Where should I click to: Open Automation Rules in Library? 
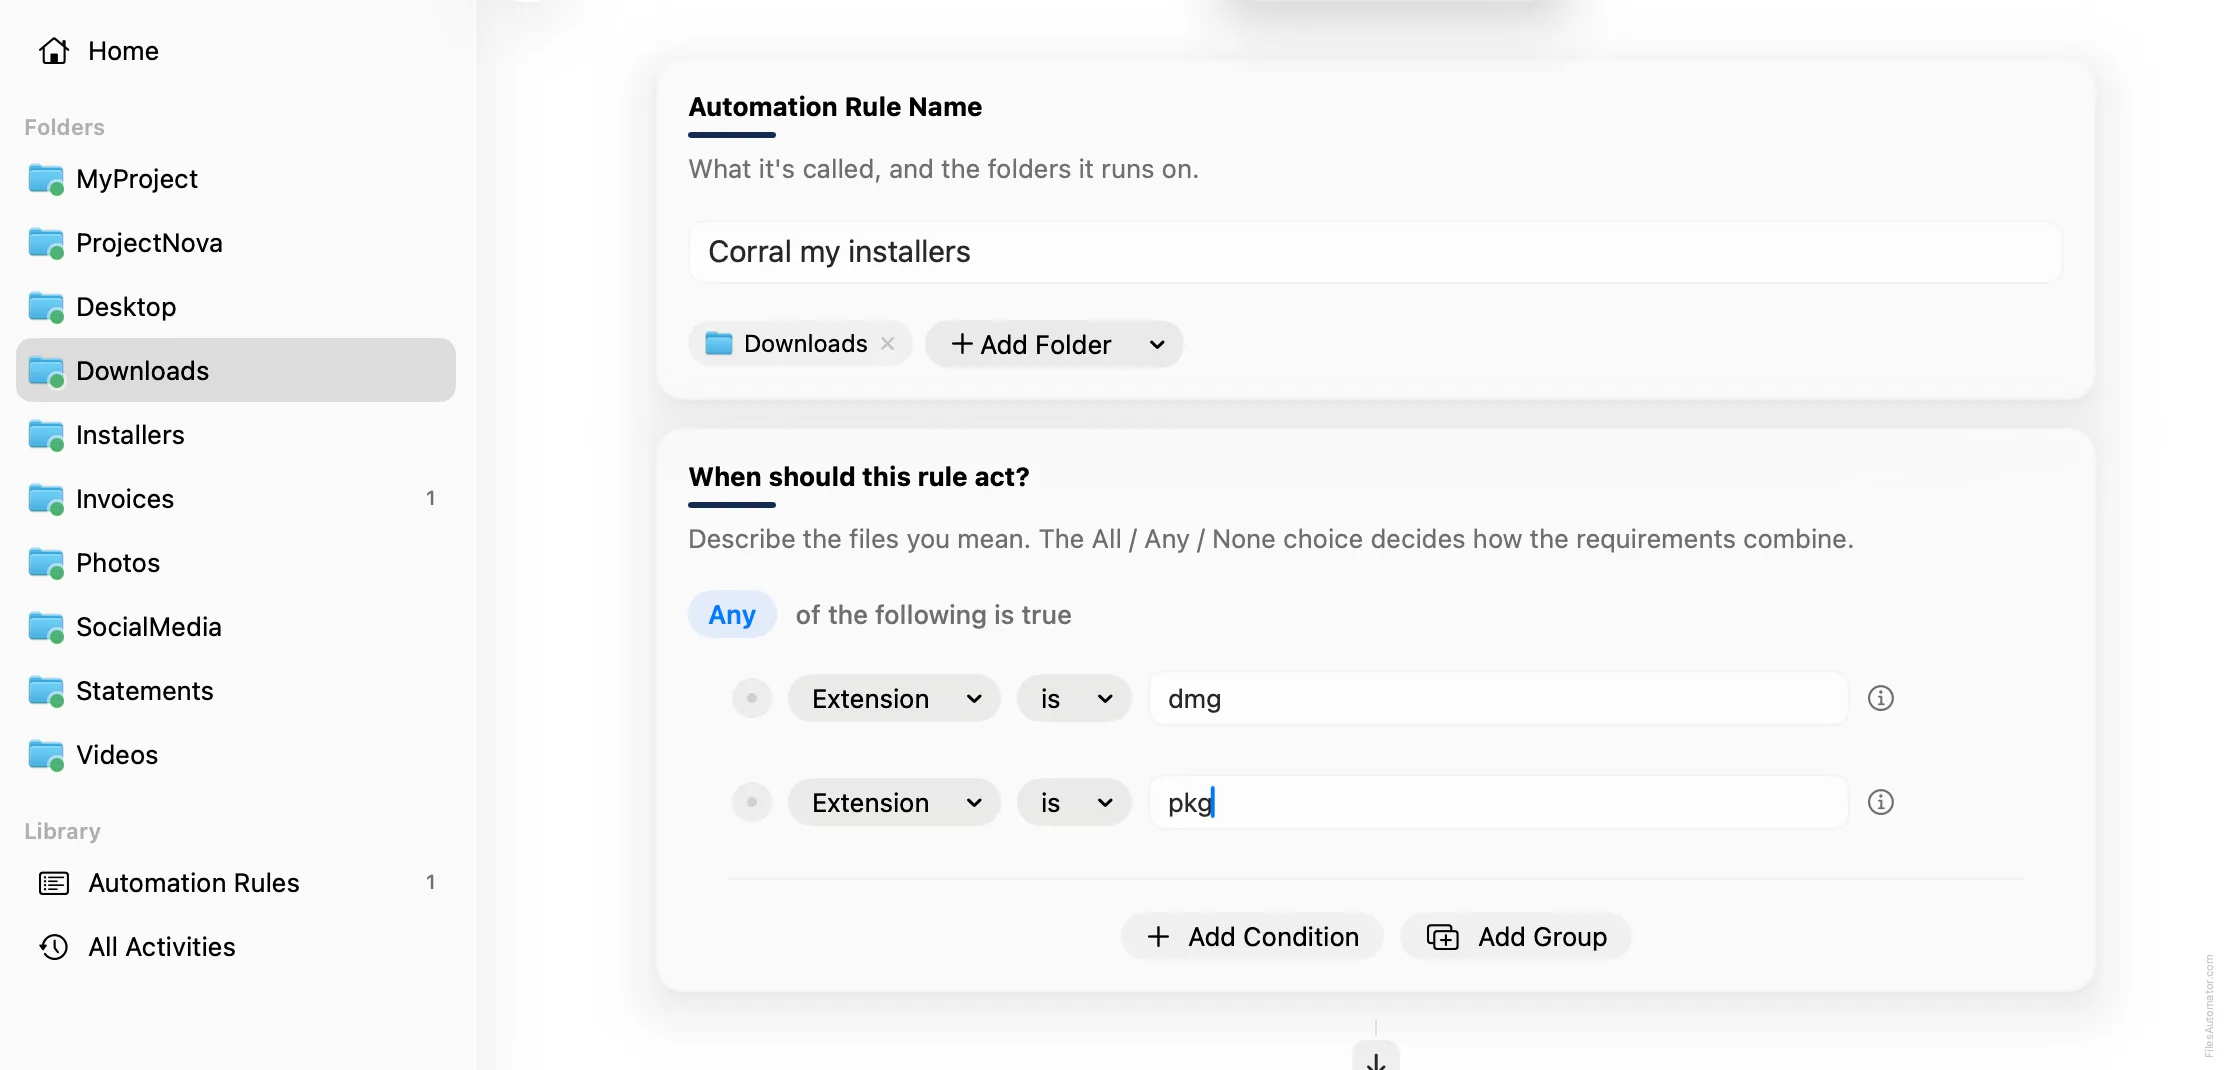(x=236, y=883)
